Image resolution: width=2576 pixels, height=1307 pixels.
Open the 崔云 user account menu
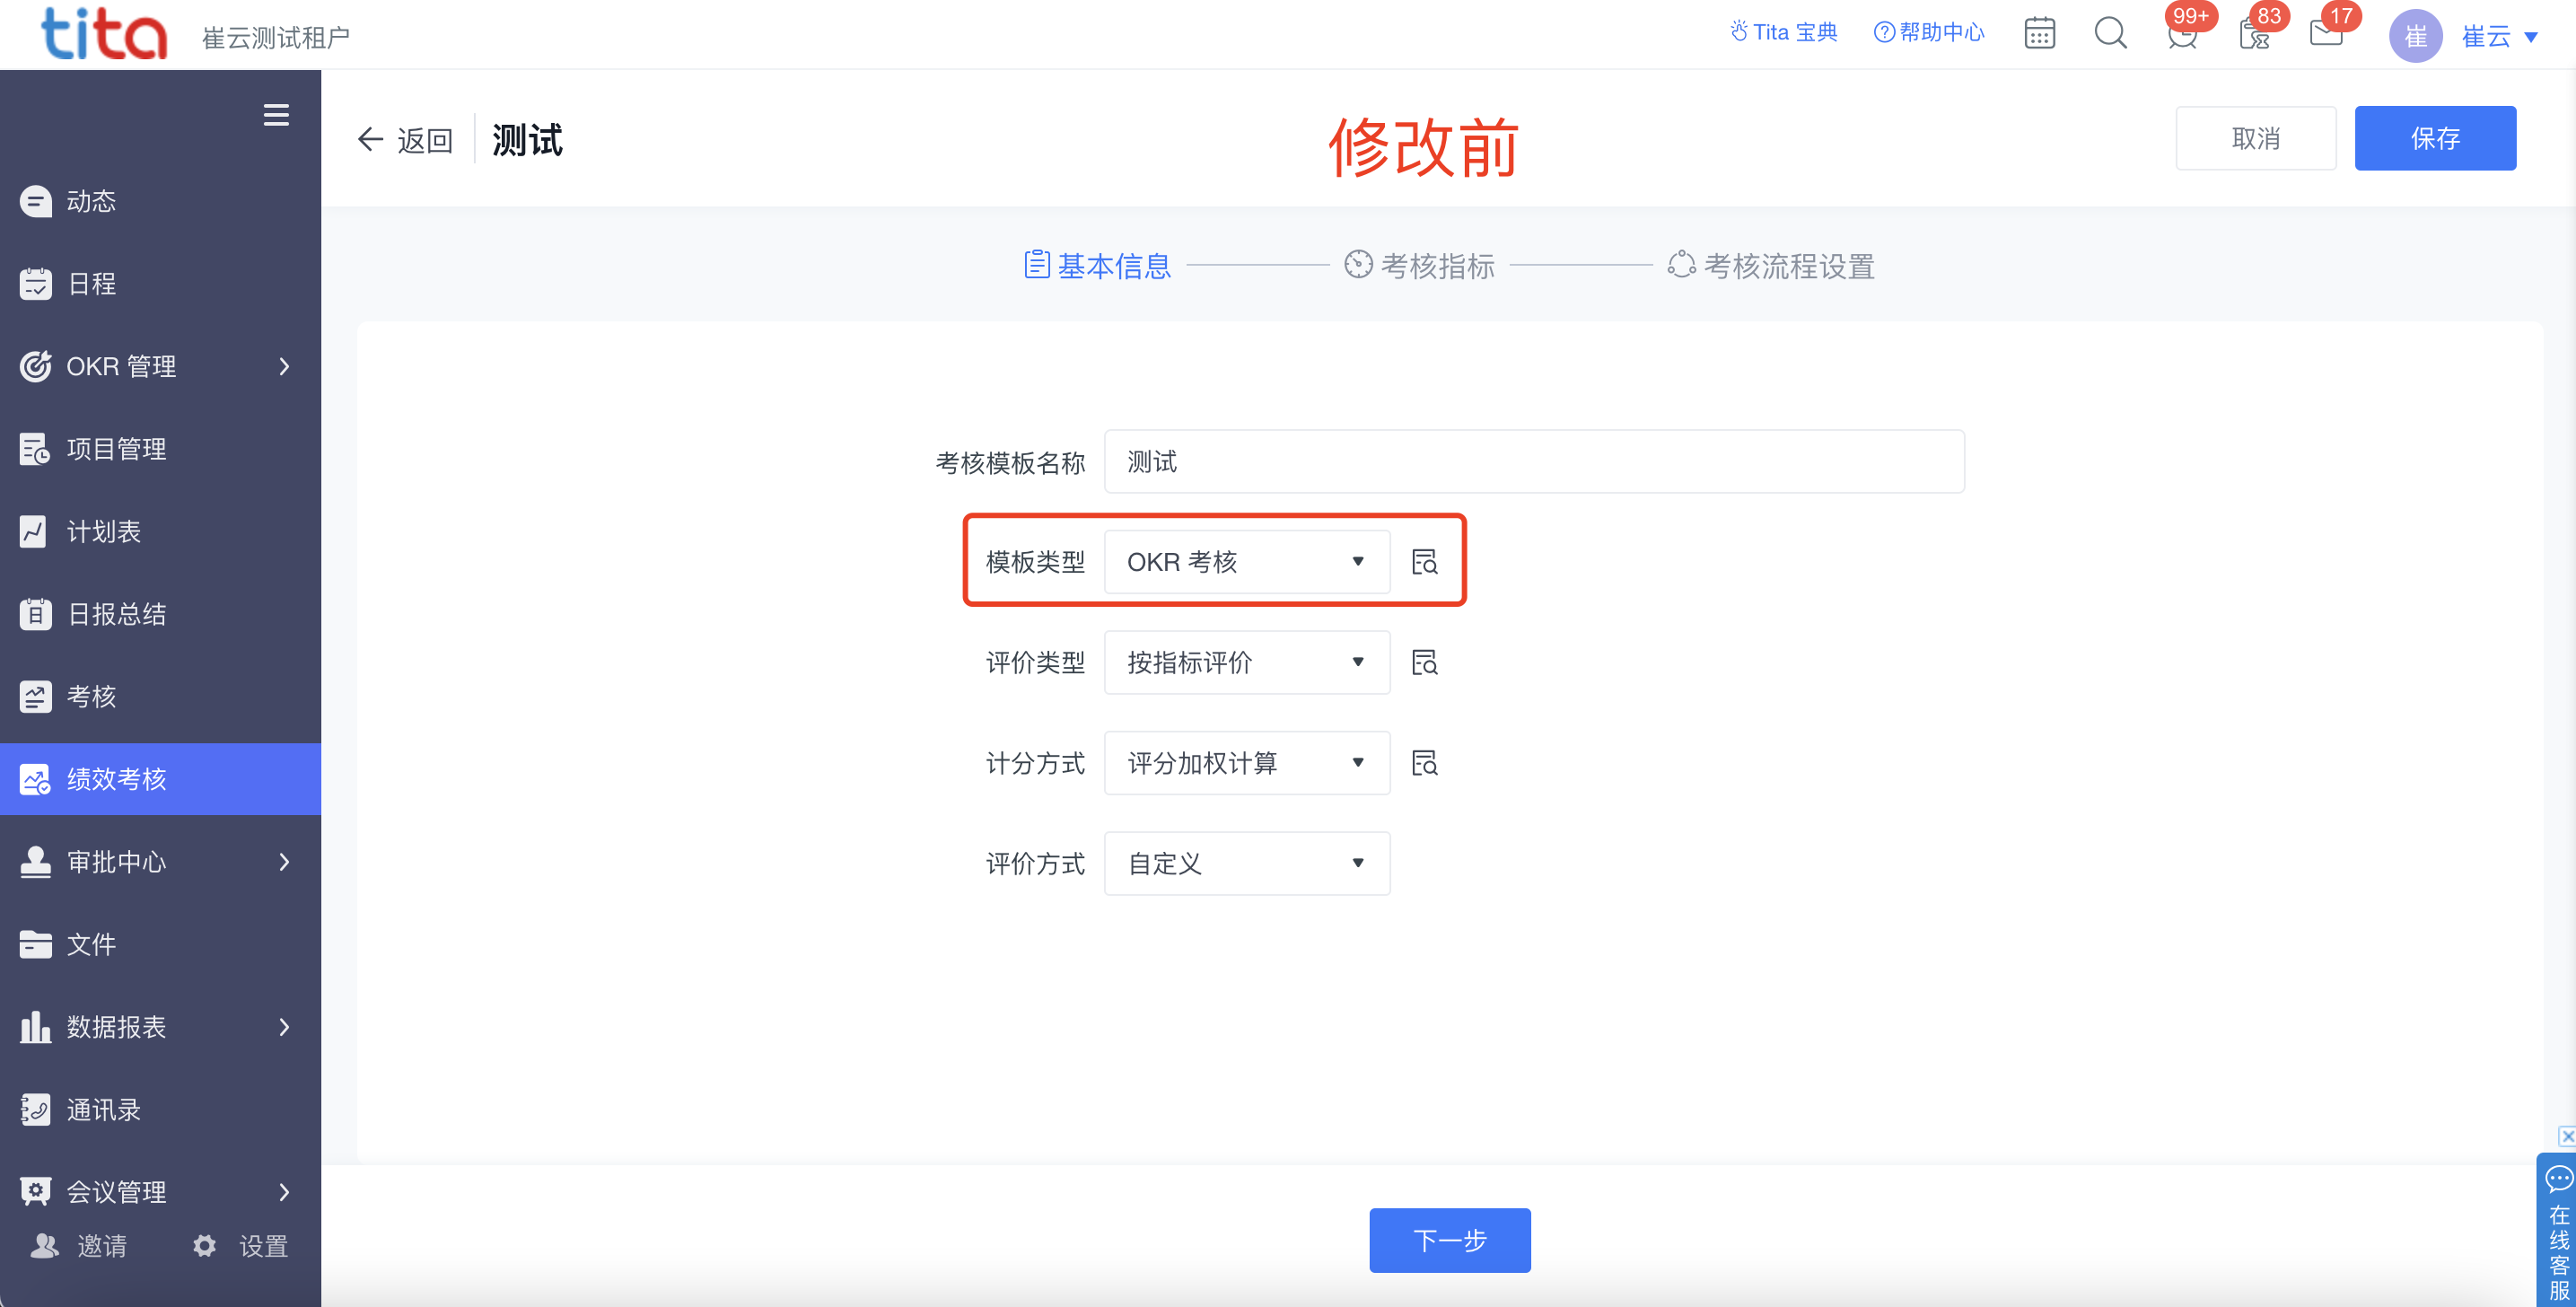2499,37
